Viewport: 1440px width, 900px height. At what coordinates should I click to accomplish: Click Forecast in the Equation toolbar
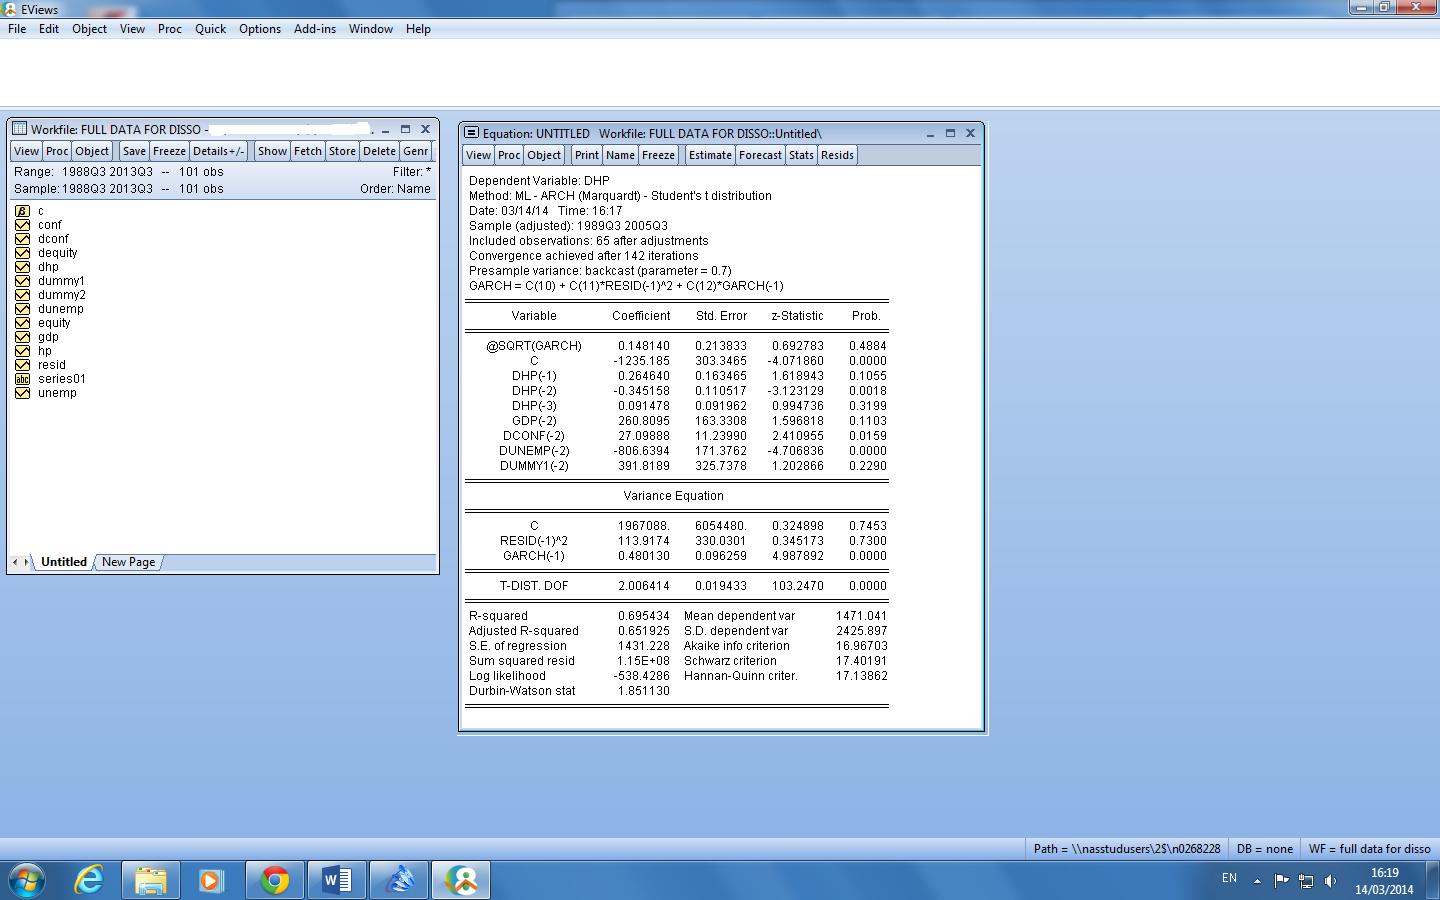tap(760, 155)
